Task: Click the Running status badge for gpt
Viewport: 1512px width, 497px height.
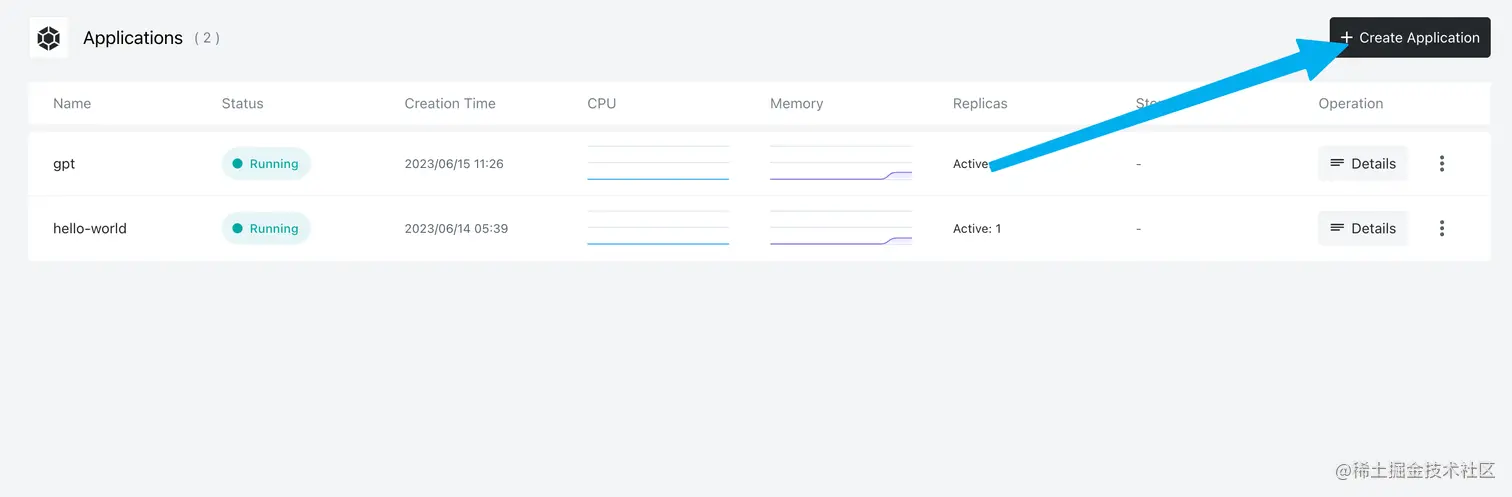Action: 266,163
